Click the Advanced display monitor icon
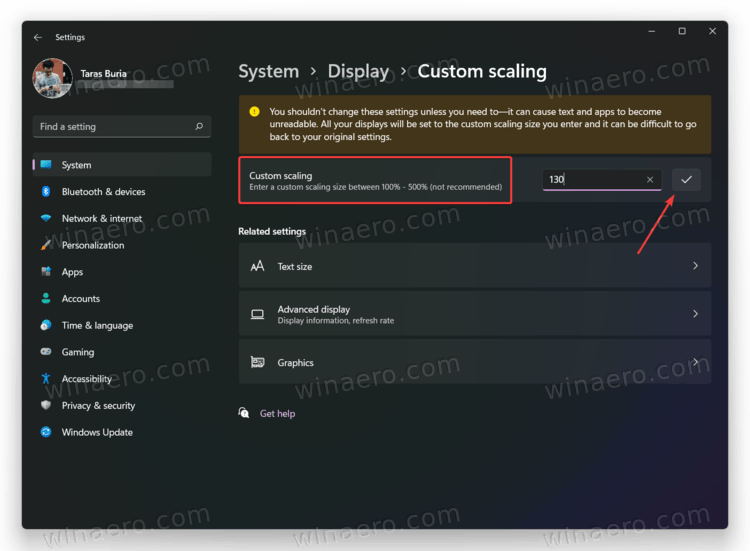Screen dimensions: 750x551 pyautogui.click(x=257, y=314)
